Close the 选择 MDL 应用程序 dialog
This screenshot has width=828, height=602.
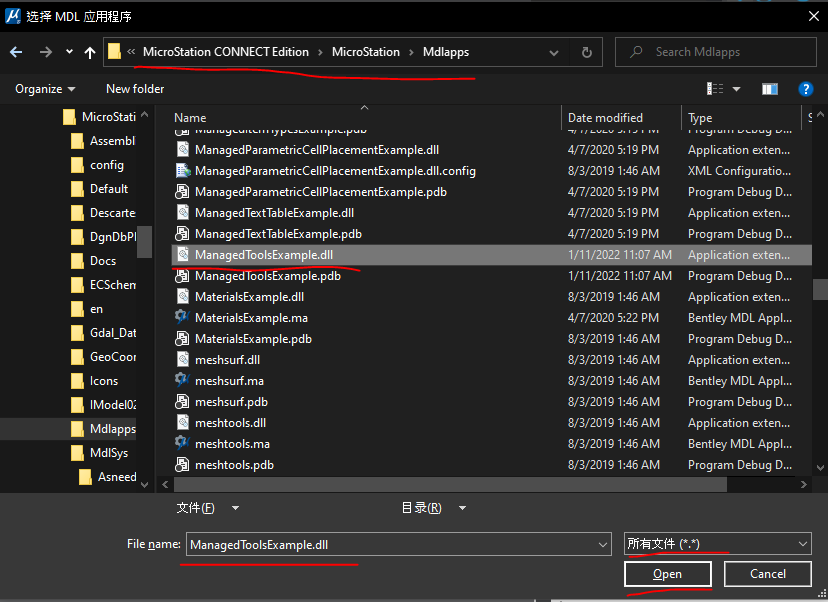(814, 16)
